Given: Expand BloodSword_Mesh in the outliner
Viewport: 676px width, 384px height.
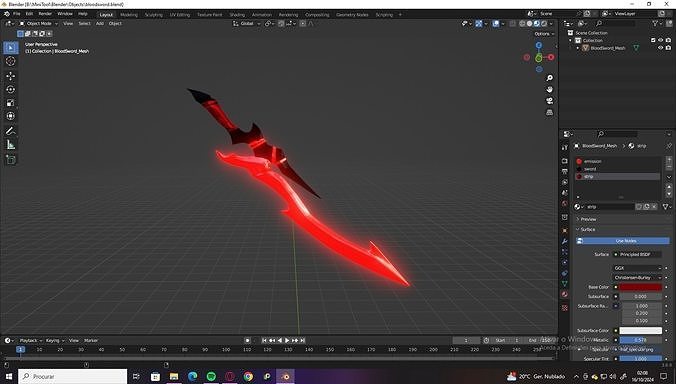Looking at the screenshot, I should 578,48.
